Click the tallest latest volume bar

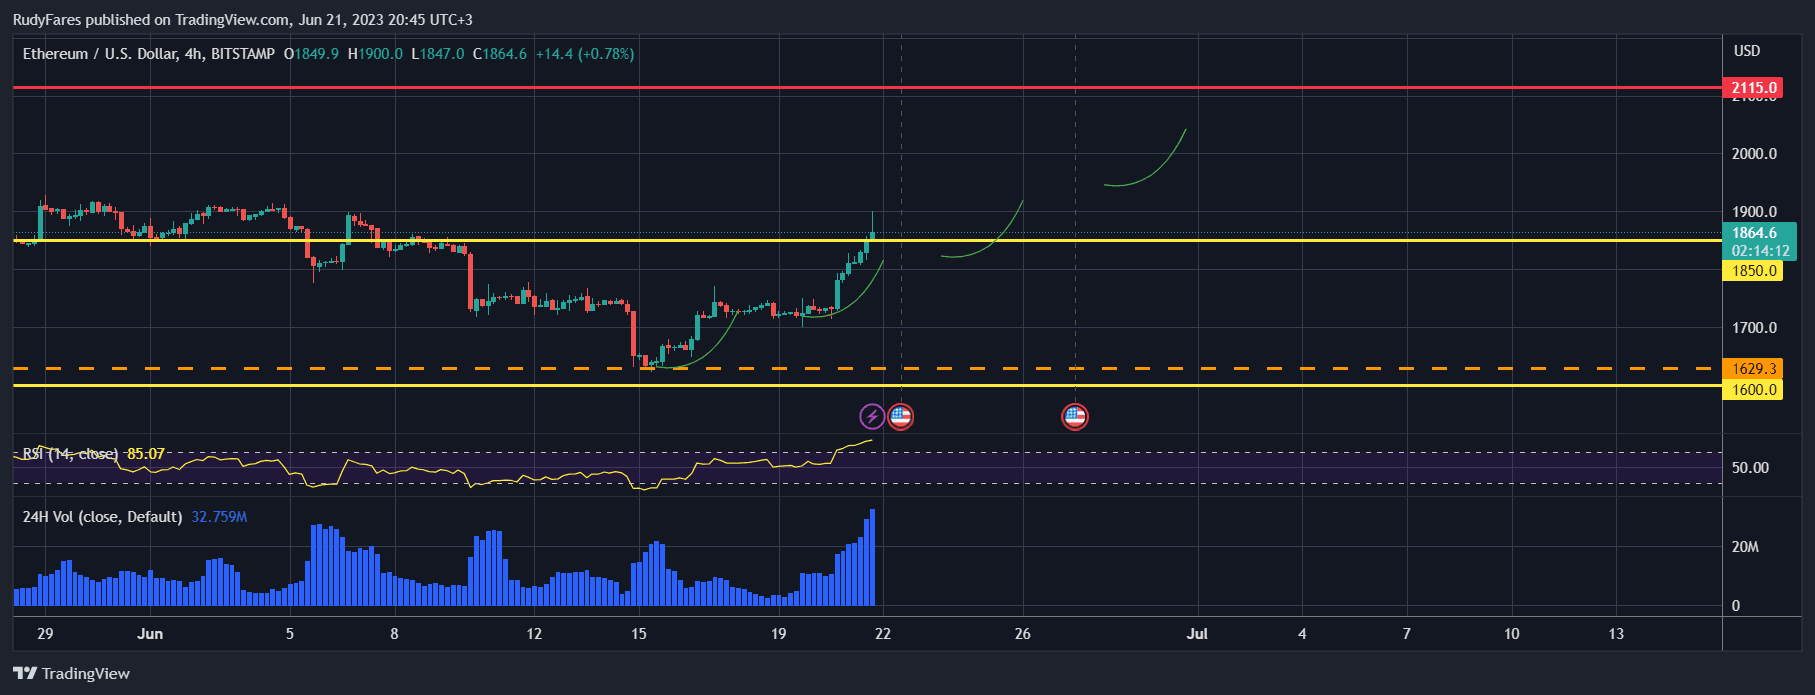coord(872,558)
